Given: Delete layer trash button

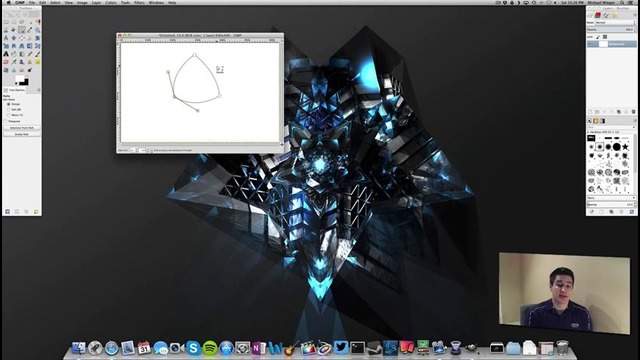Looking at the screenshot, I should (x=633, y=111).
